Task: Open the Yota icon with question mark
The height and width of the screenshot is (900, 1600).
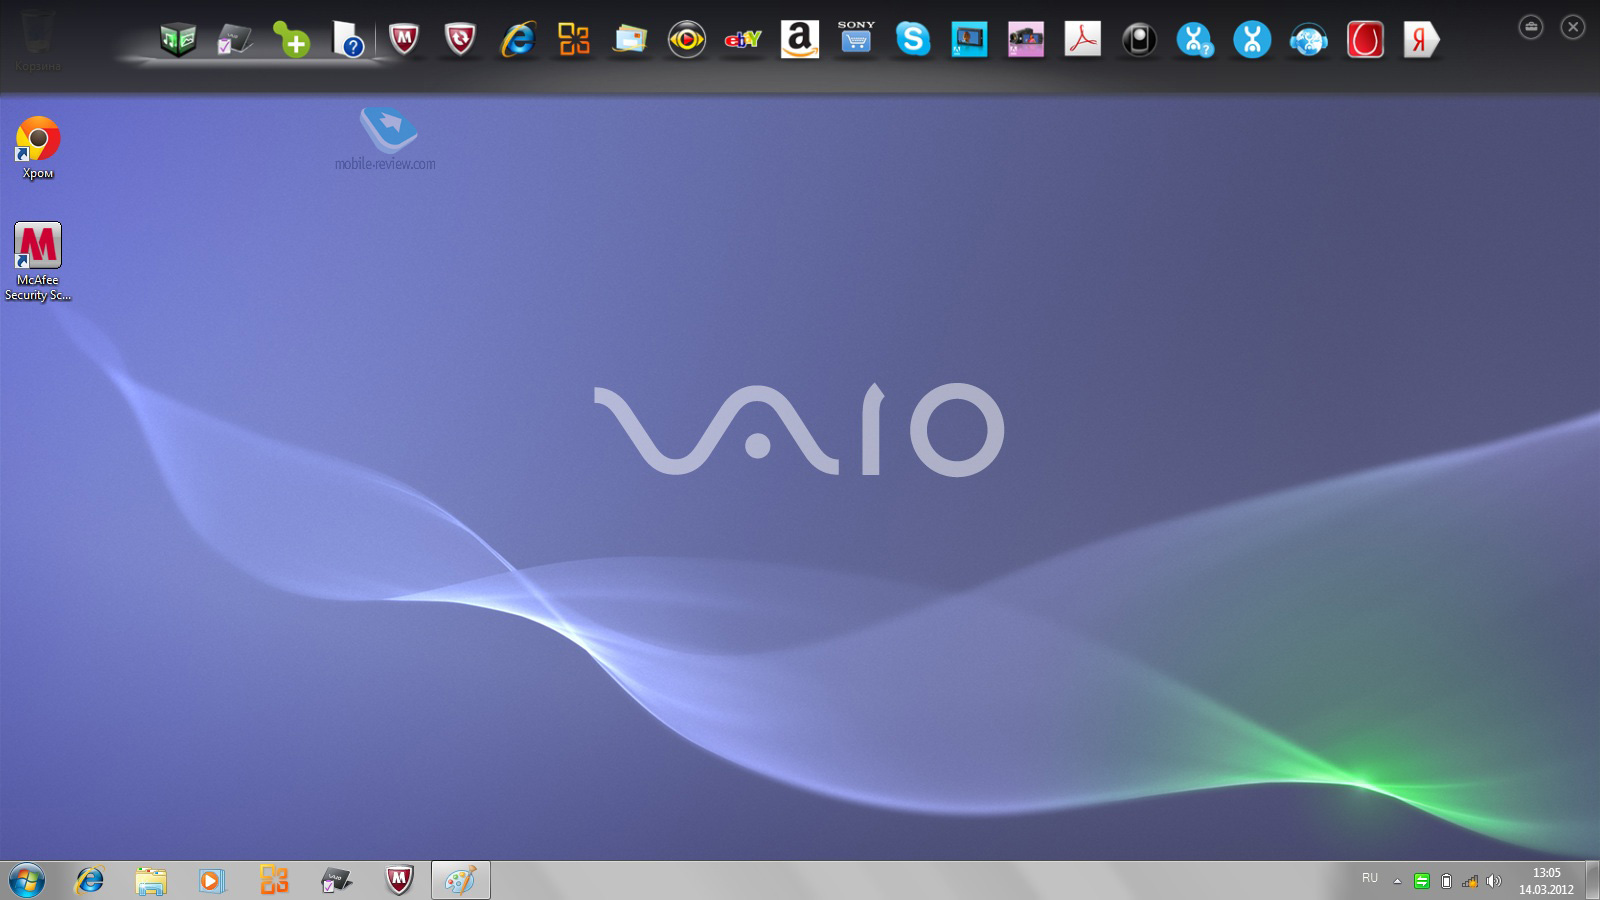Action: (1195, 40)
